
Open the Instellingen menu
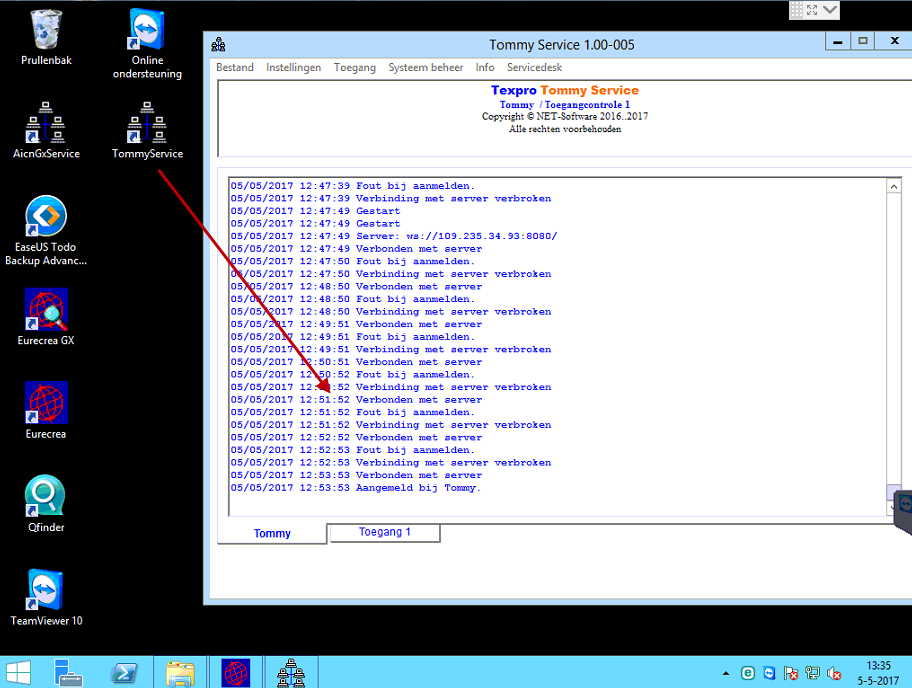pos(293,67)
